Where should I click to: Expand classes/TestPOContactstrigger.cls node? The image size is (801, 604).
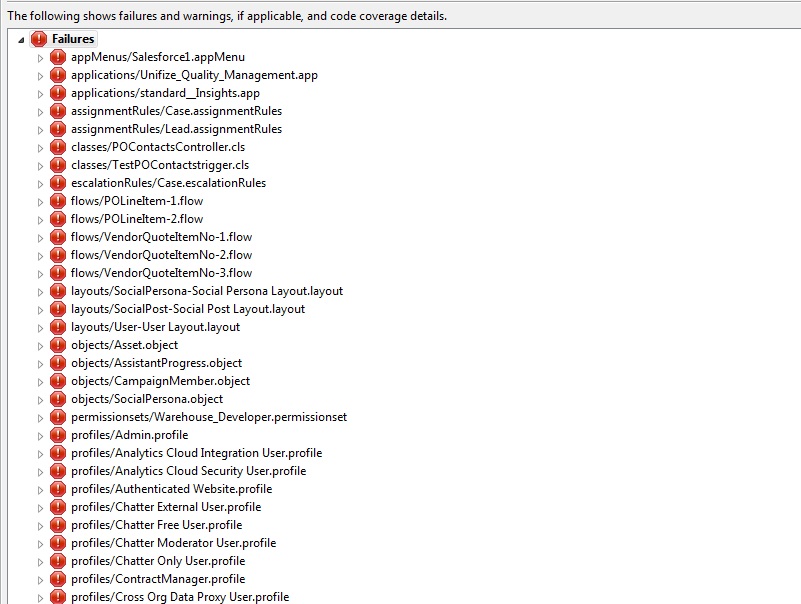pyautogui.click(x=40, y=166)
